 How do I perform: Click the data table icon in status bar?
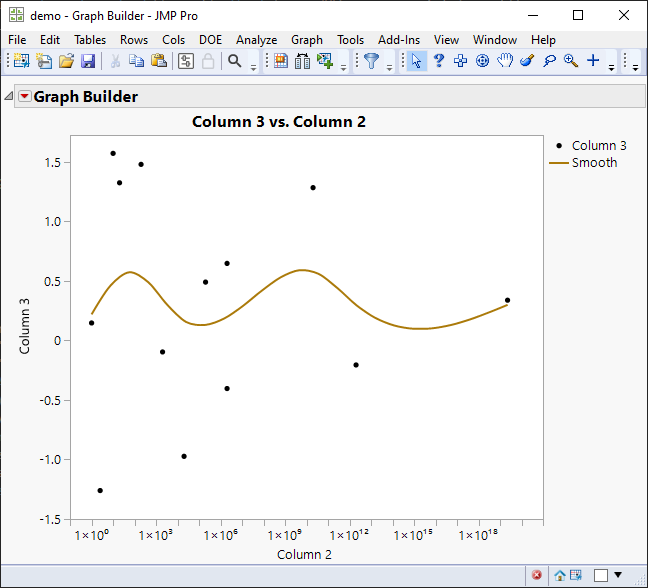pyautogui.click(x=576, y=575)
